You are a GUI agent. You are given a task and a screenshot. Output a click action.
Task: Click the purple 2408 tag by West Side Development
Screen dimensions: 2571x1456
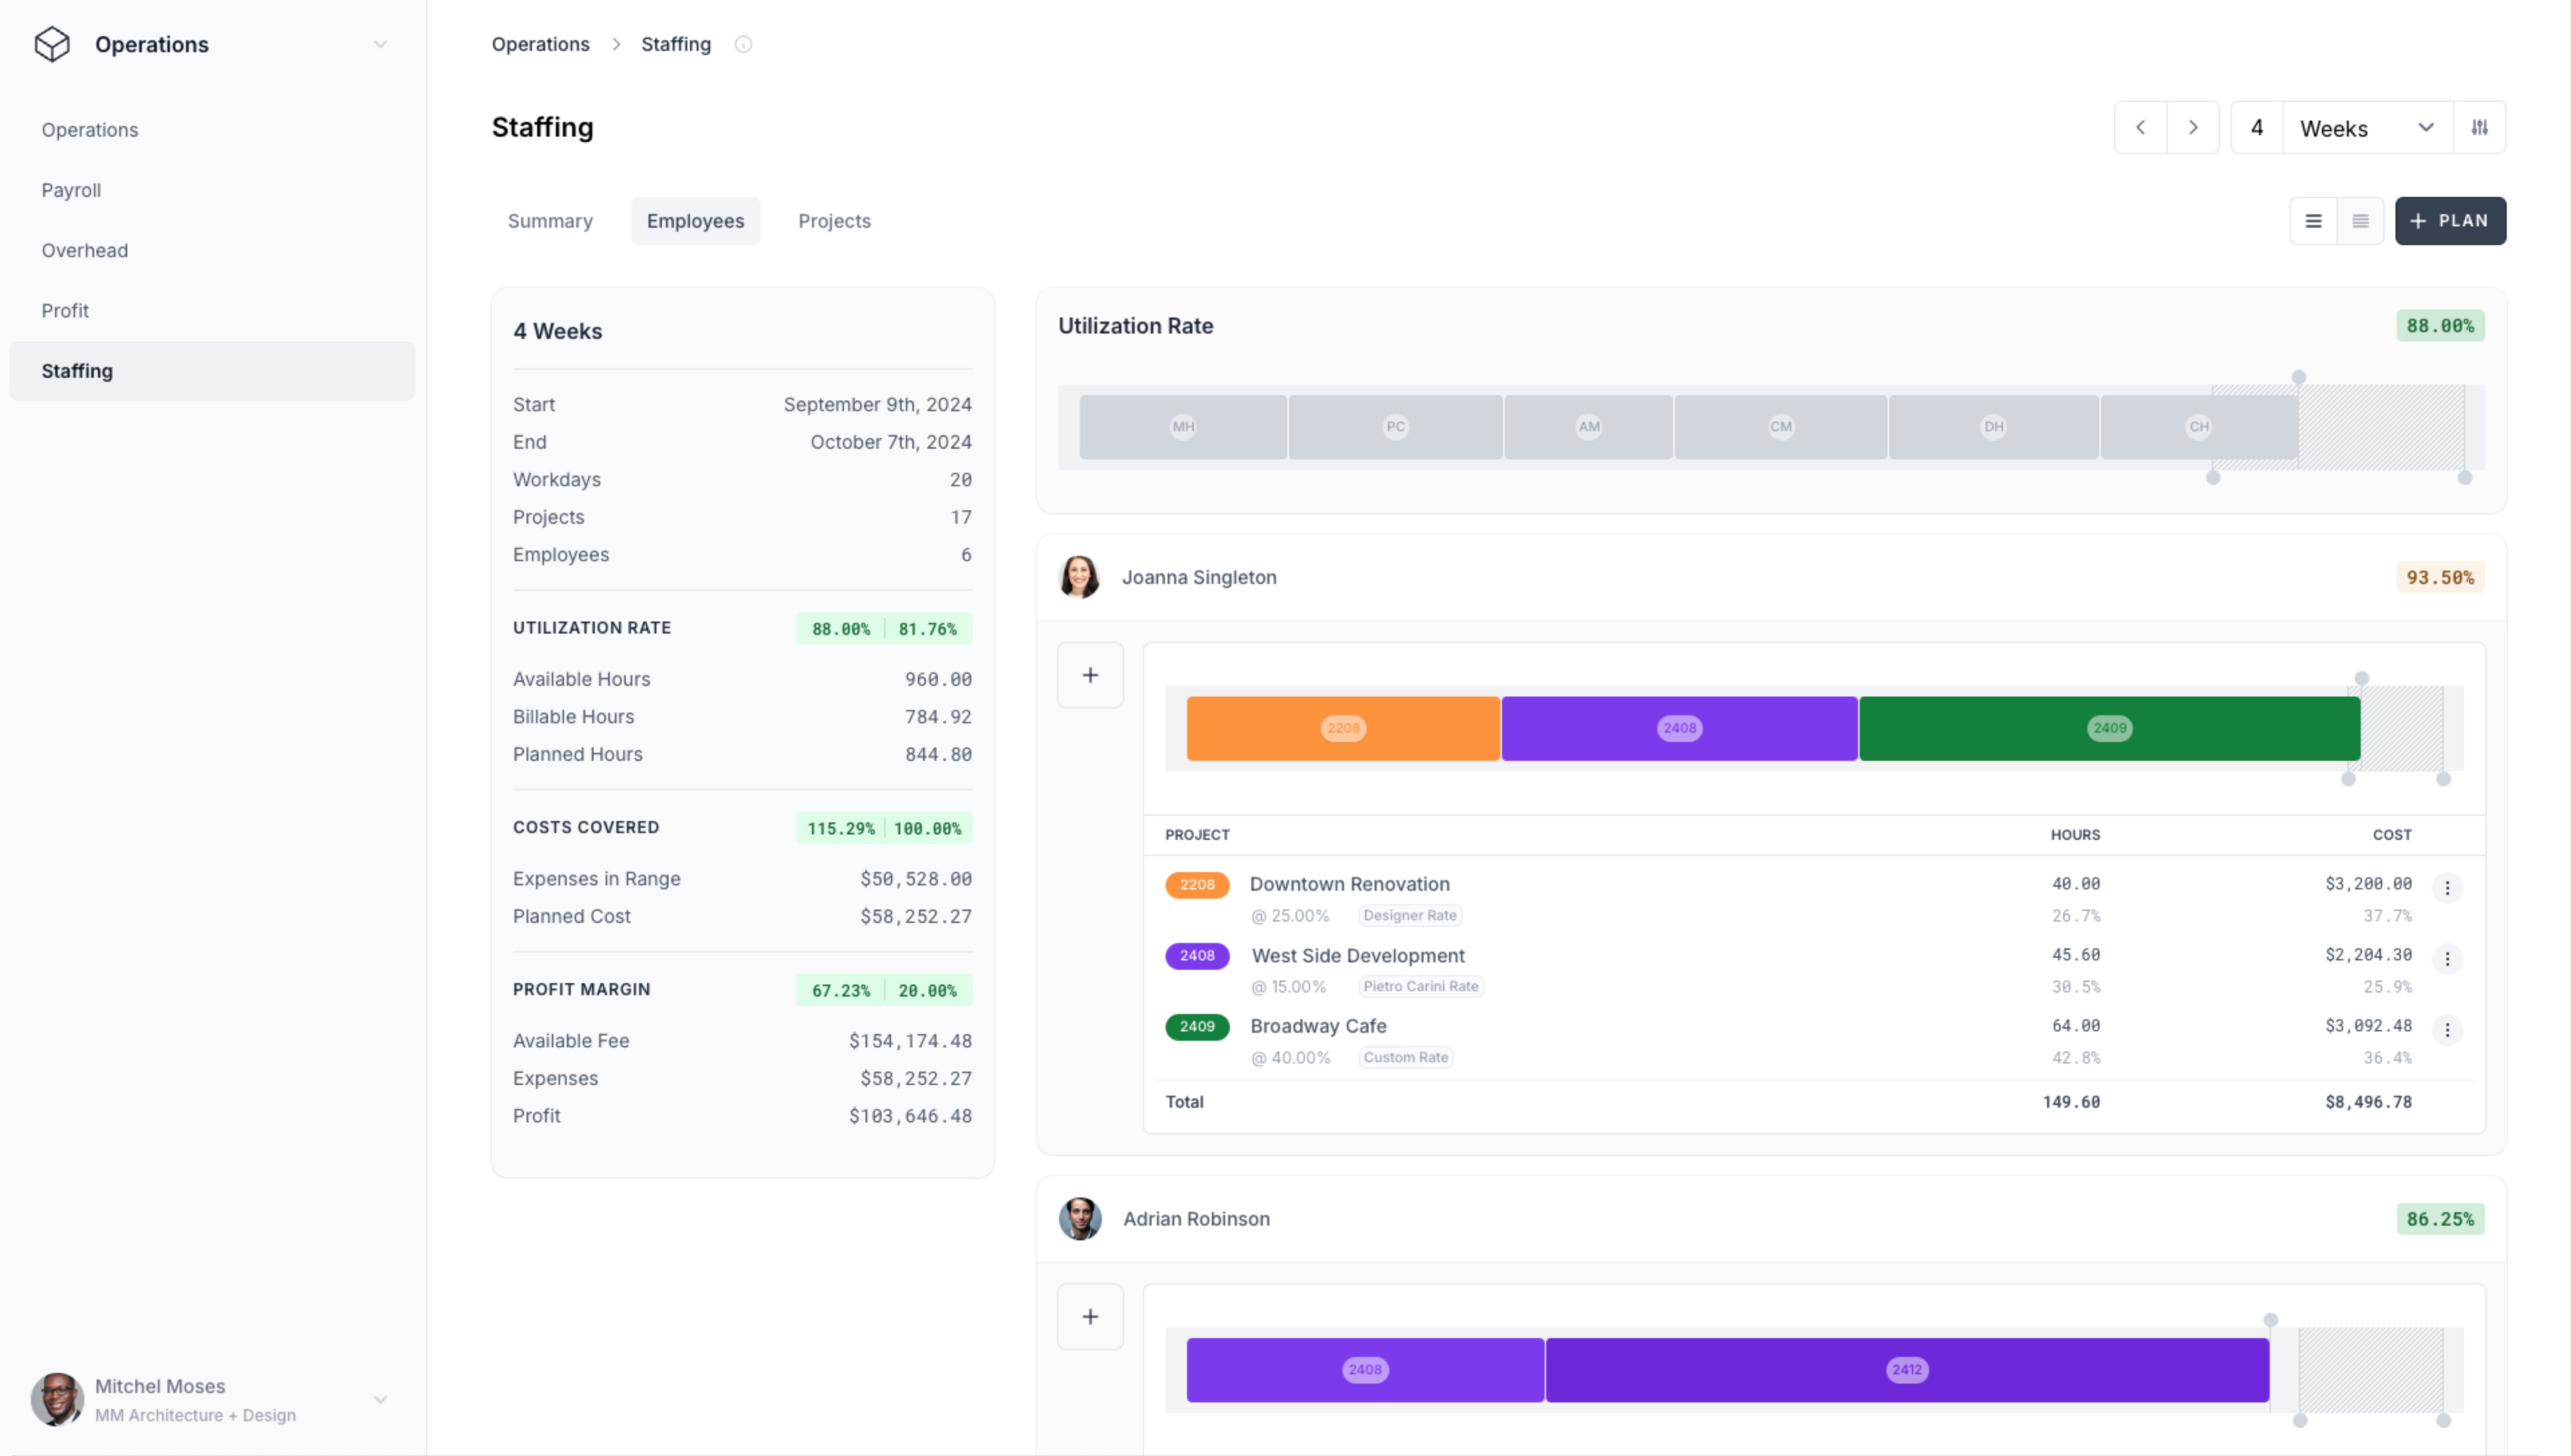point(1197,956)
